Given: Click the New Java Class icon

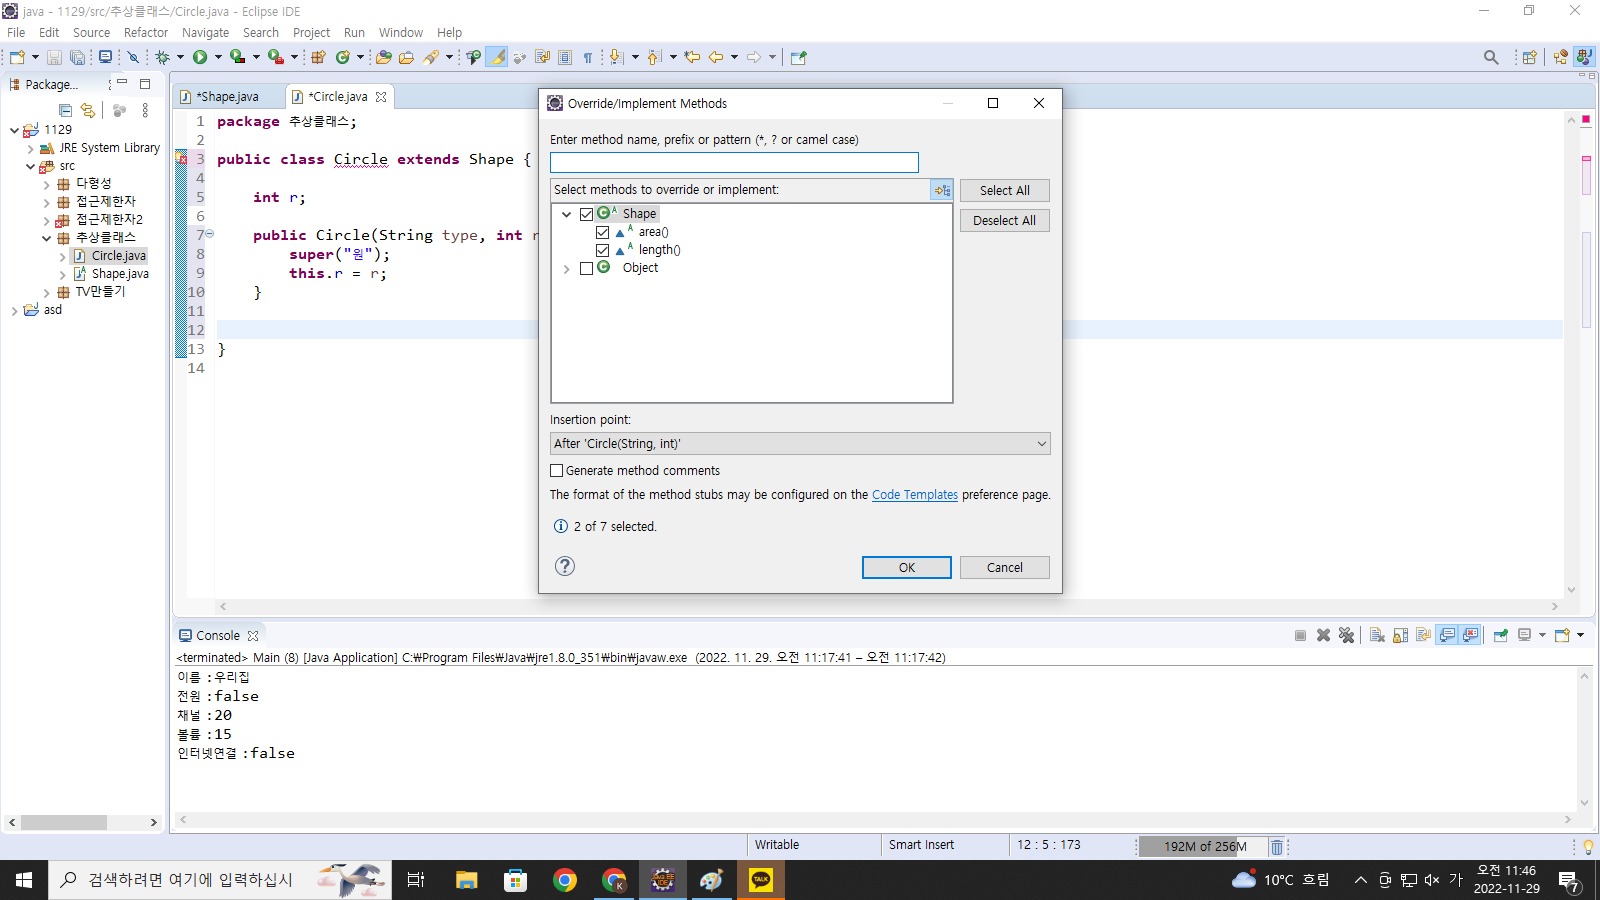Looking at the screenshot, I should pos(343,57).
